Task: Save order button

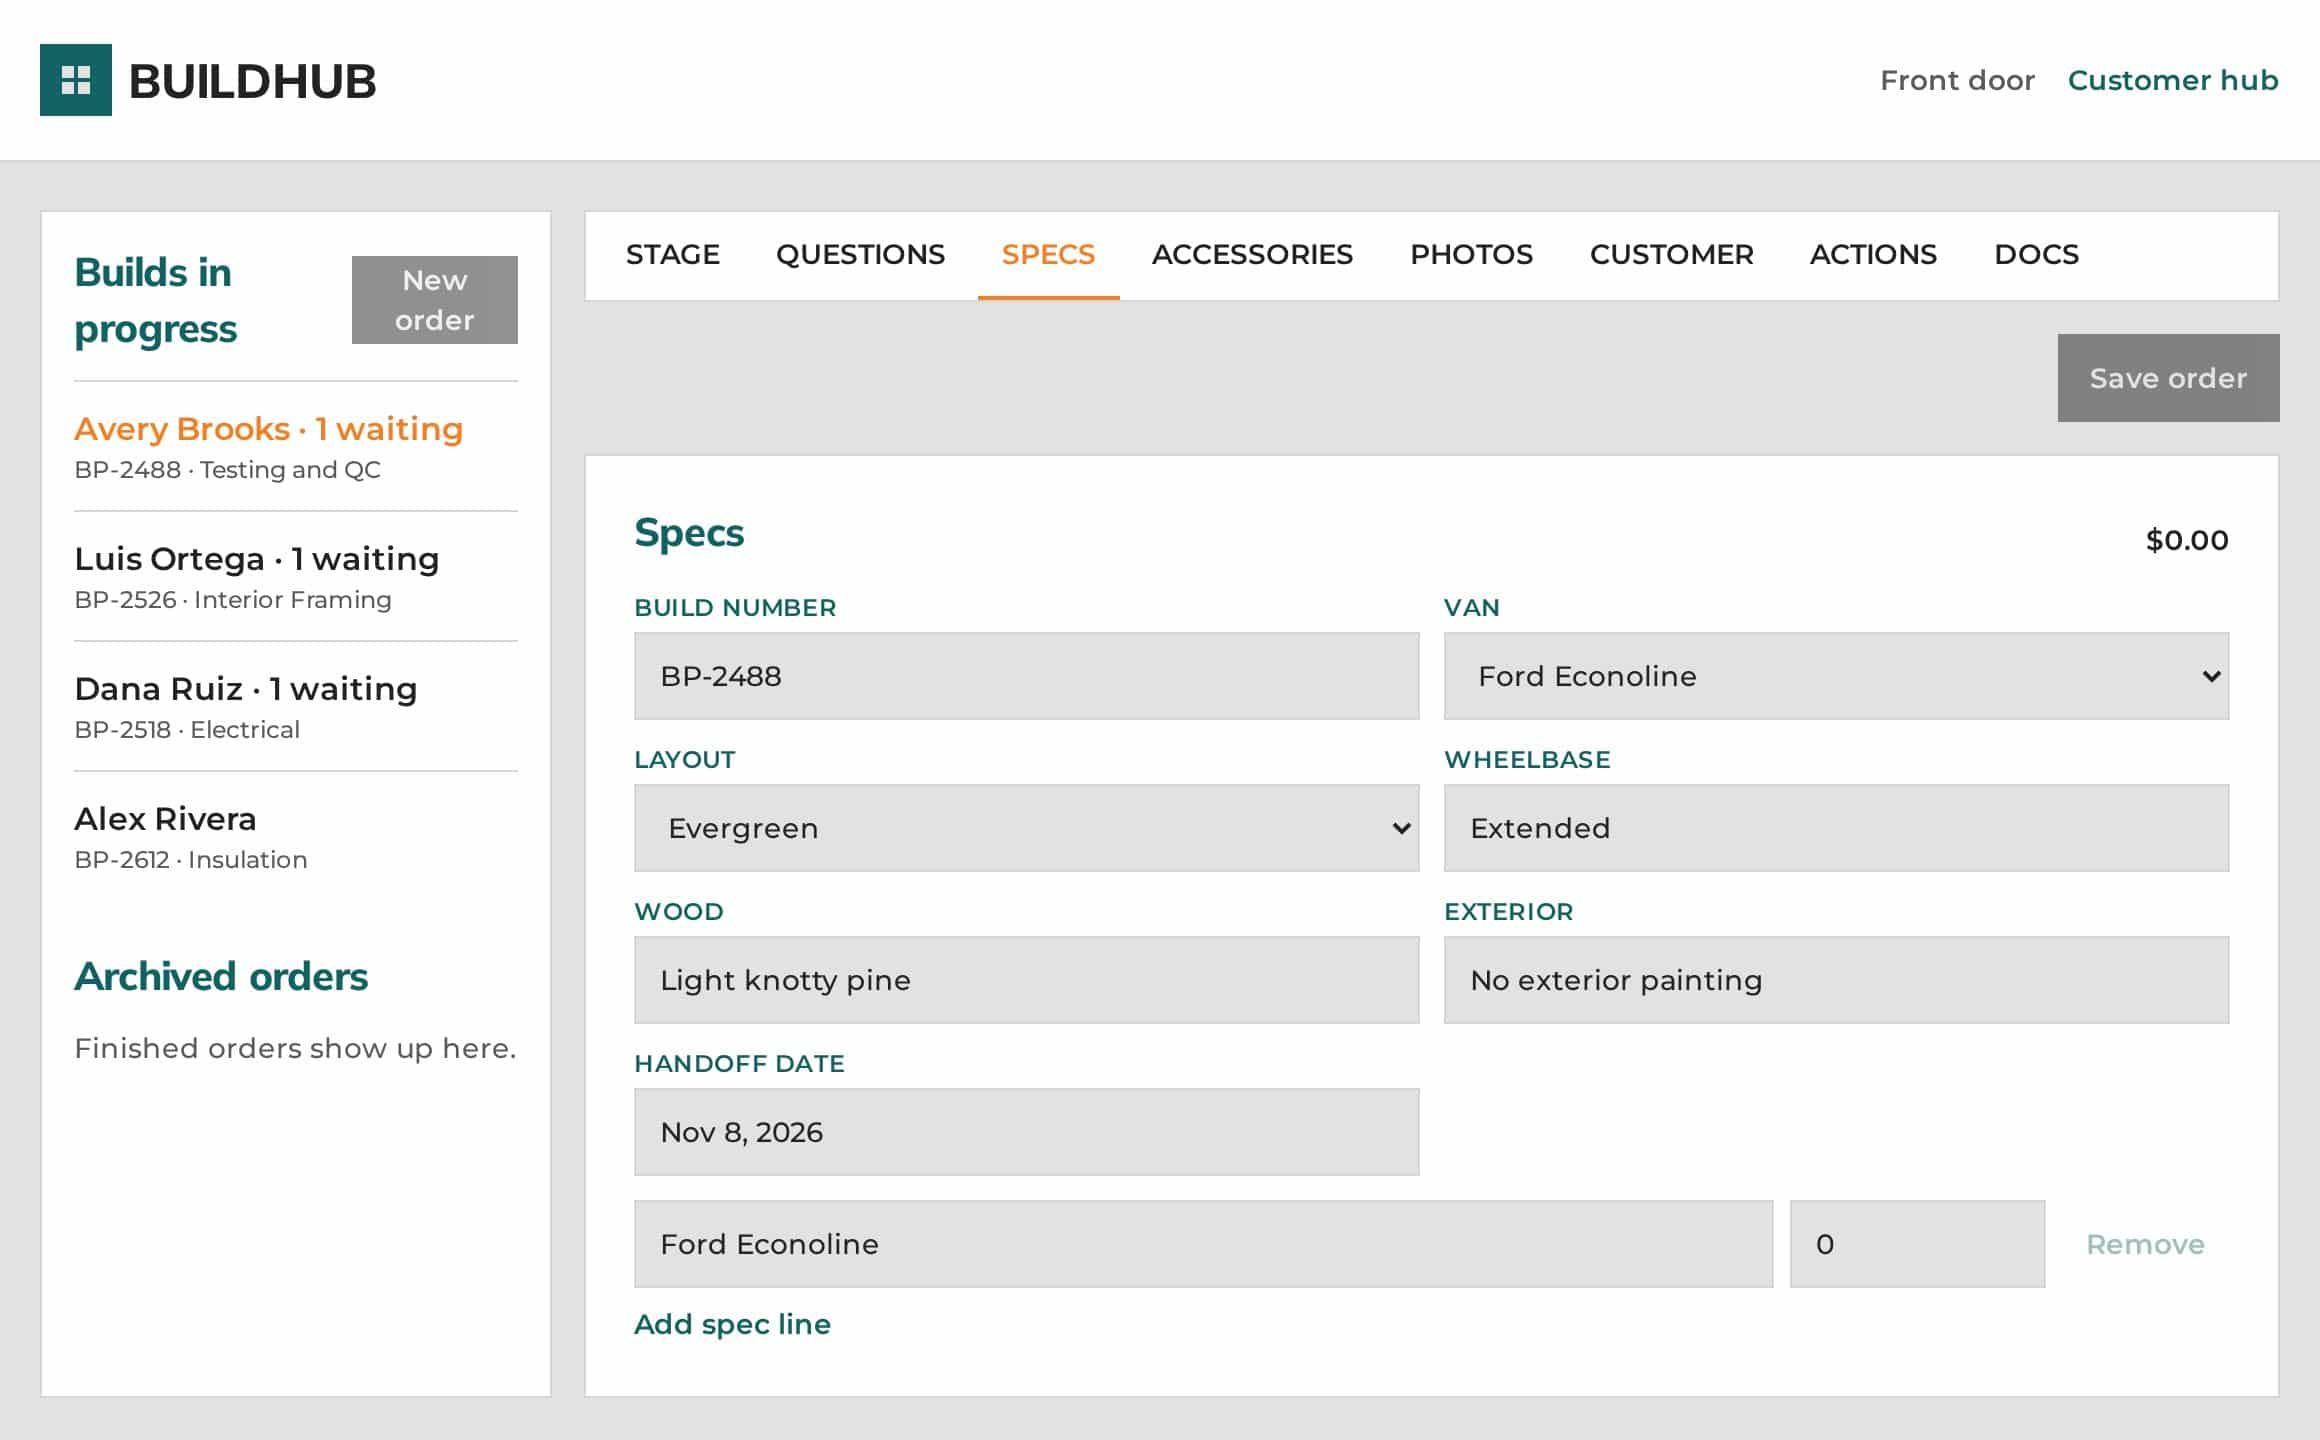Action: point(2168,378)
